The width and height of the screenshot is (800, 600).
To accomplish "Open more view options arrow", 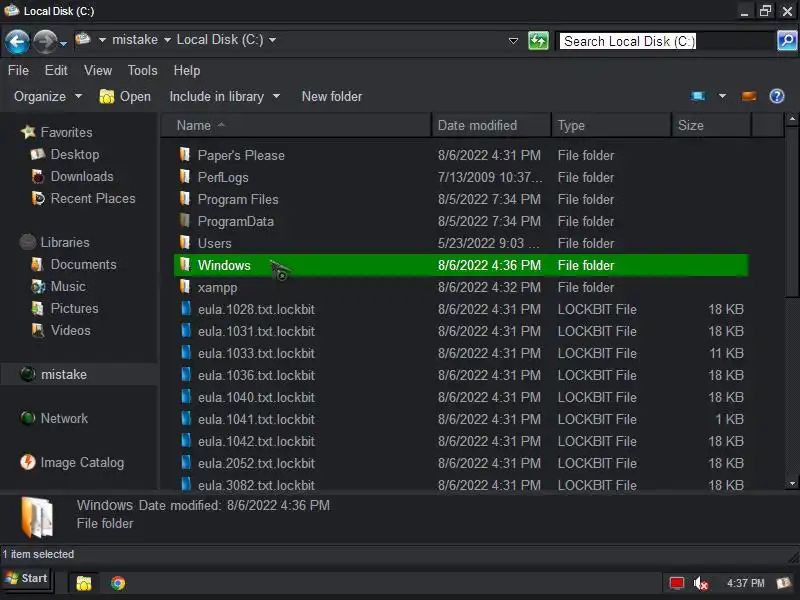I will pos(722,96).
